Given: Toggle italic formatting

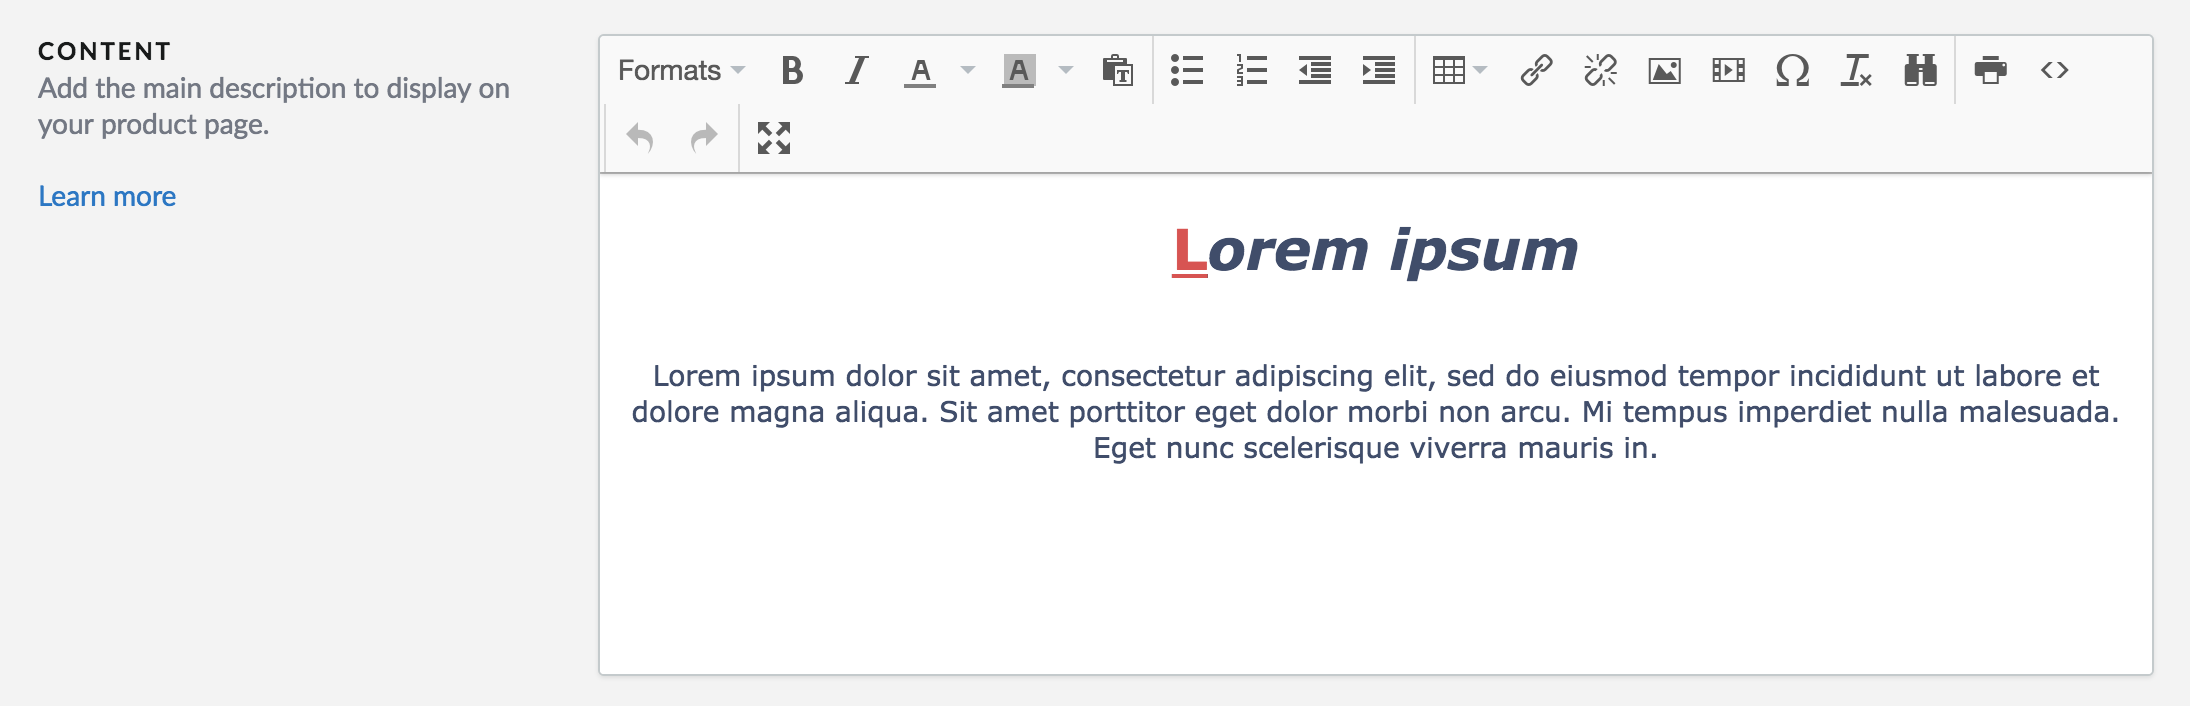Looking at the screenshot, I should coord(856,71).
